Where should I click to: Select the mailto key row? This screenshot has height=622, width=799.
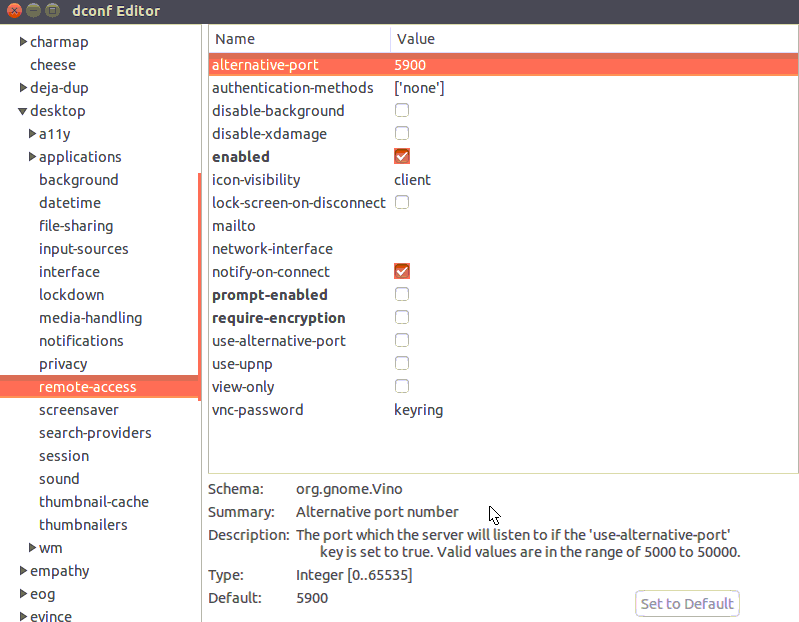(x=503, y=226)
